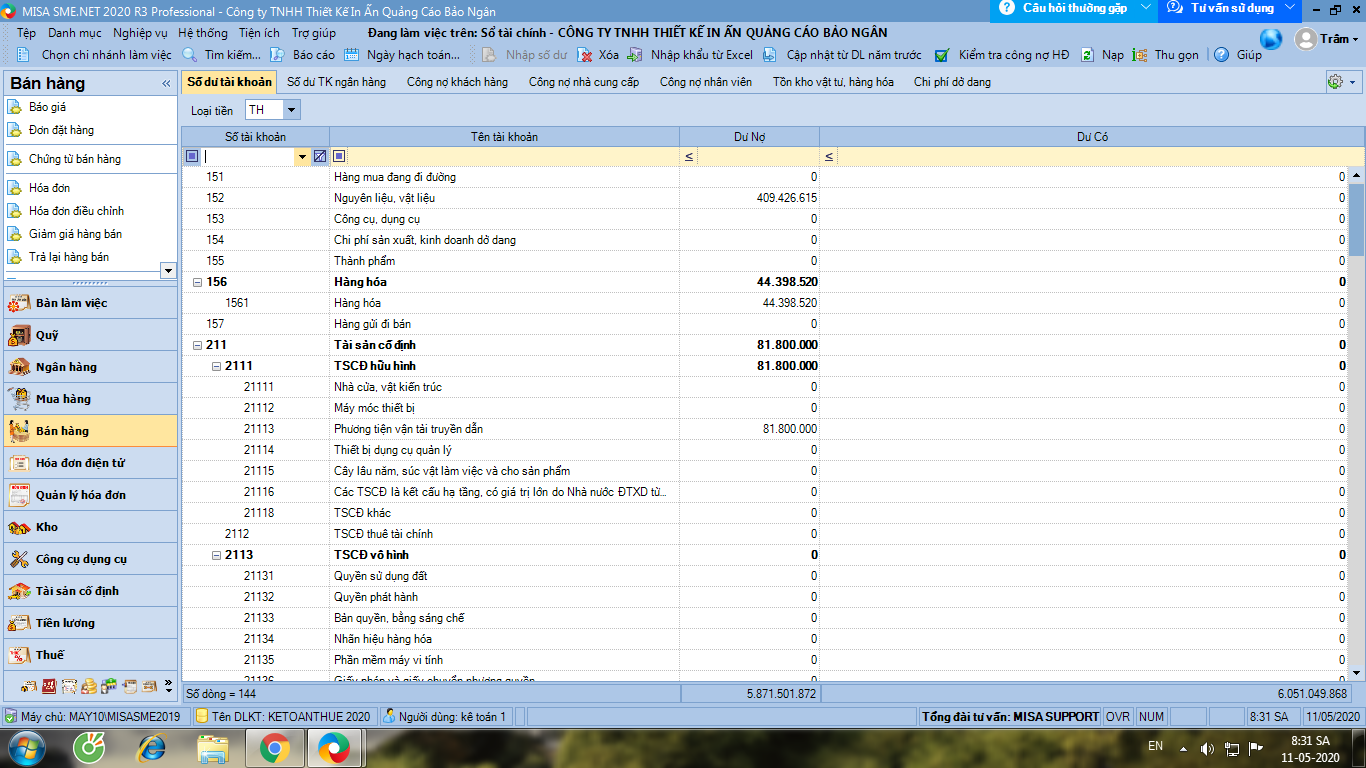Open the Kho warehouse module
The width and height of the screenshot is (1366, 768).
click(47, 527)
